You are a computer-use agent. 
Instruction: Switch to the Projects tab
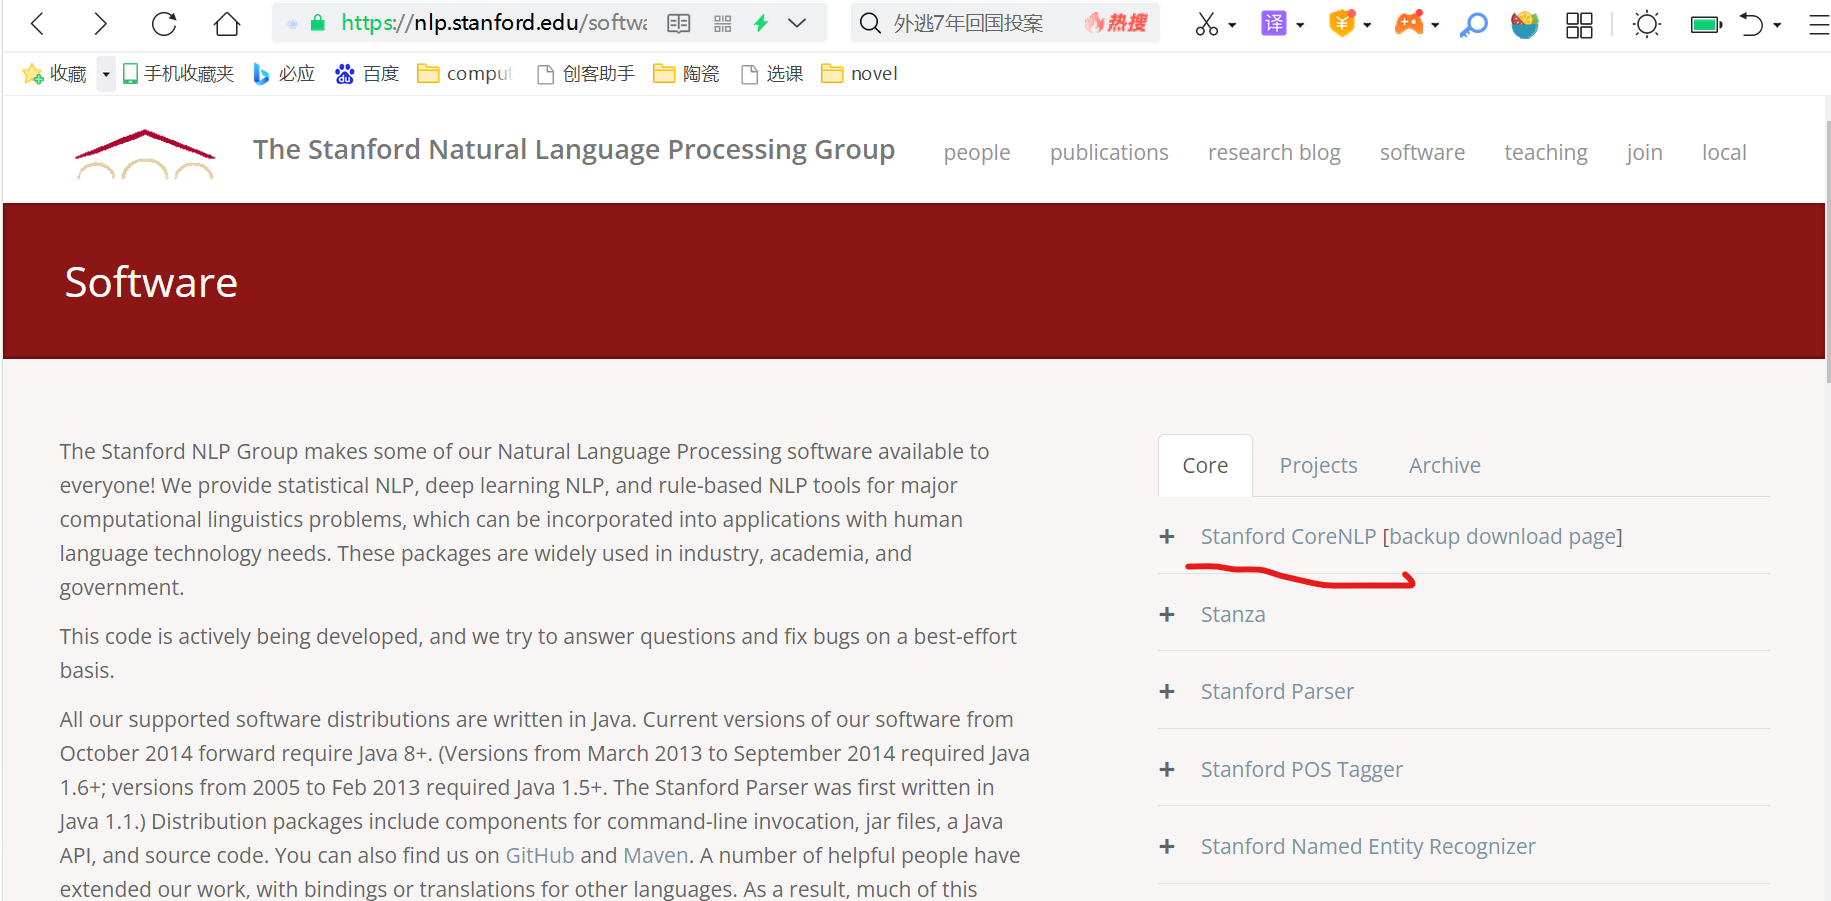coord(1318,465)
